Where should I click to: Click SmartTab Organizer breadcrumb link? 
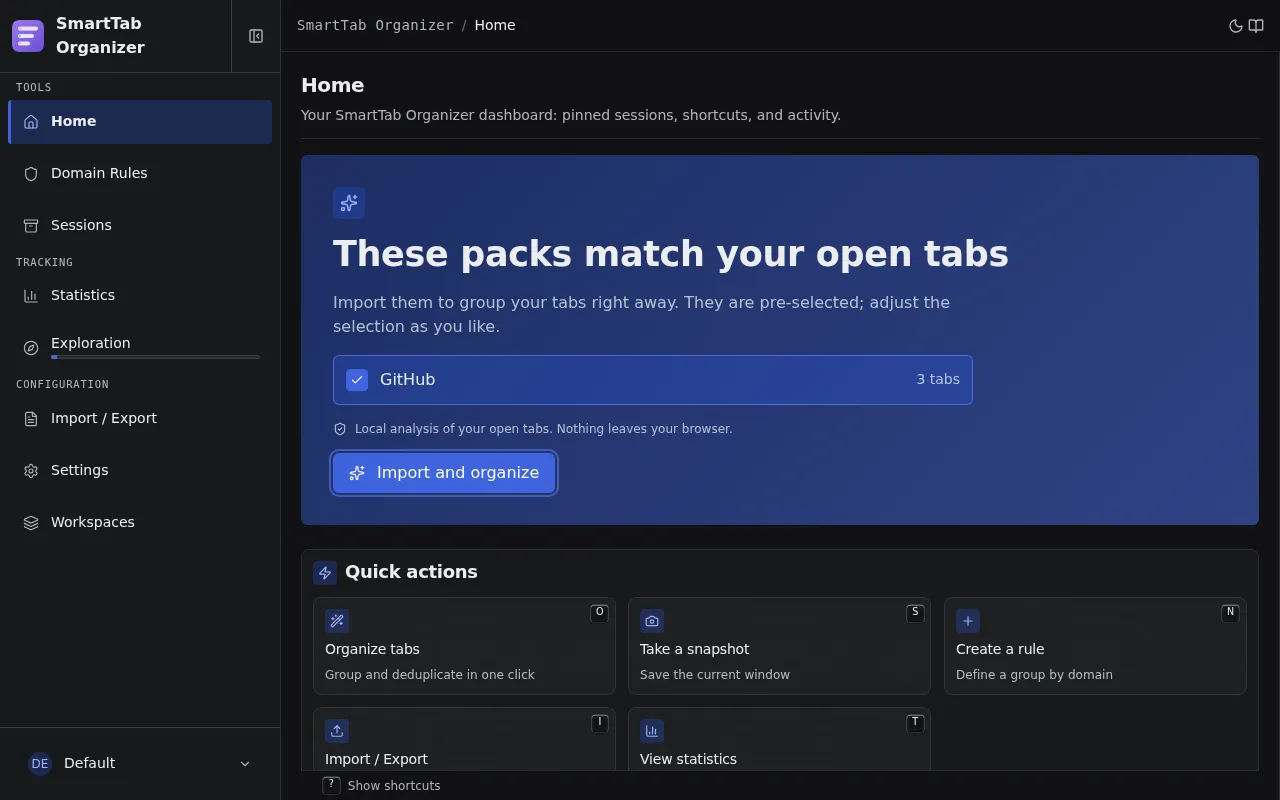pos(375,25)
